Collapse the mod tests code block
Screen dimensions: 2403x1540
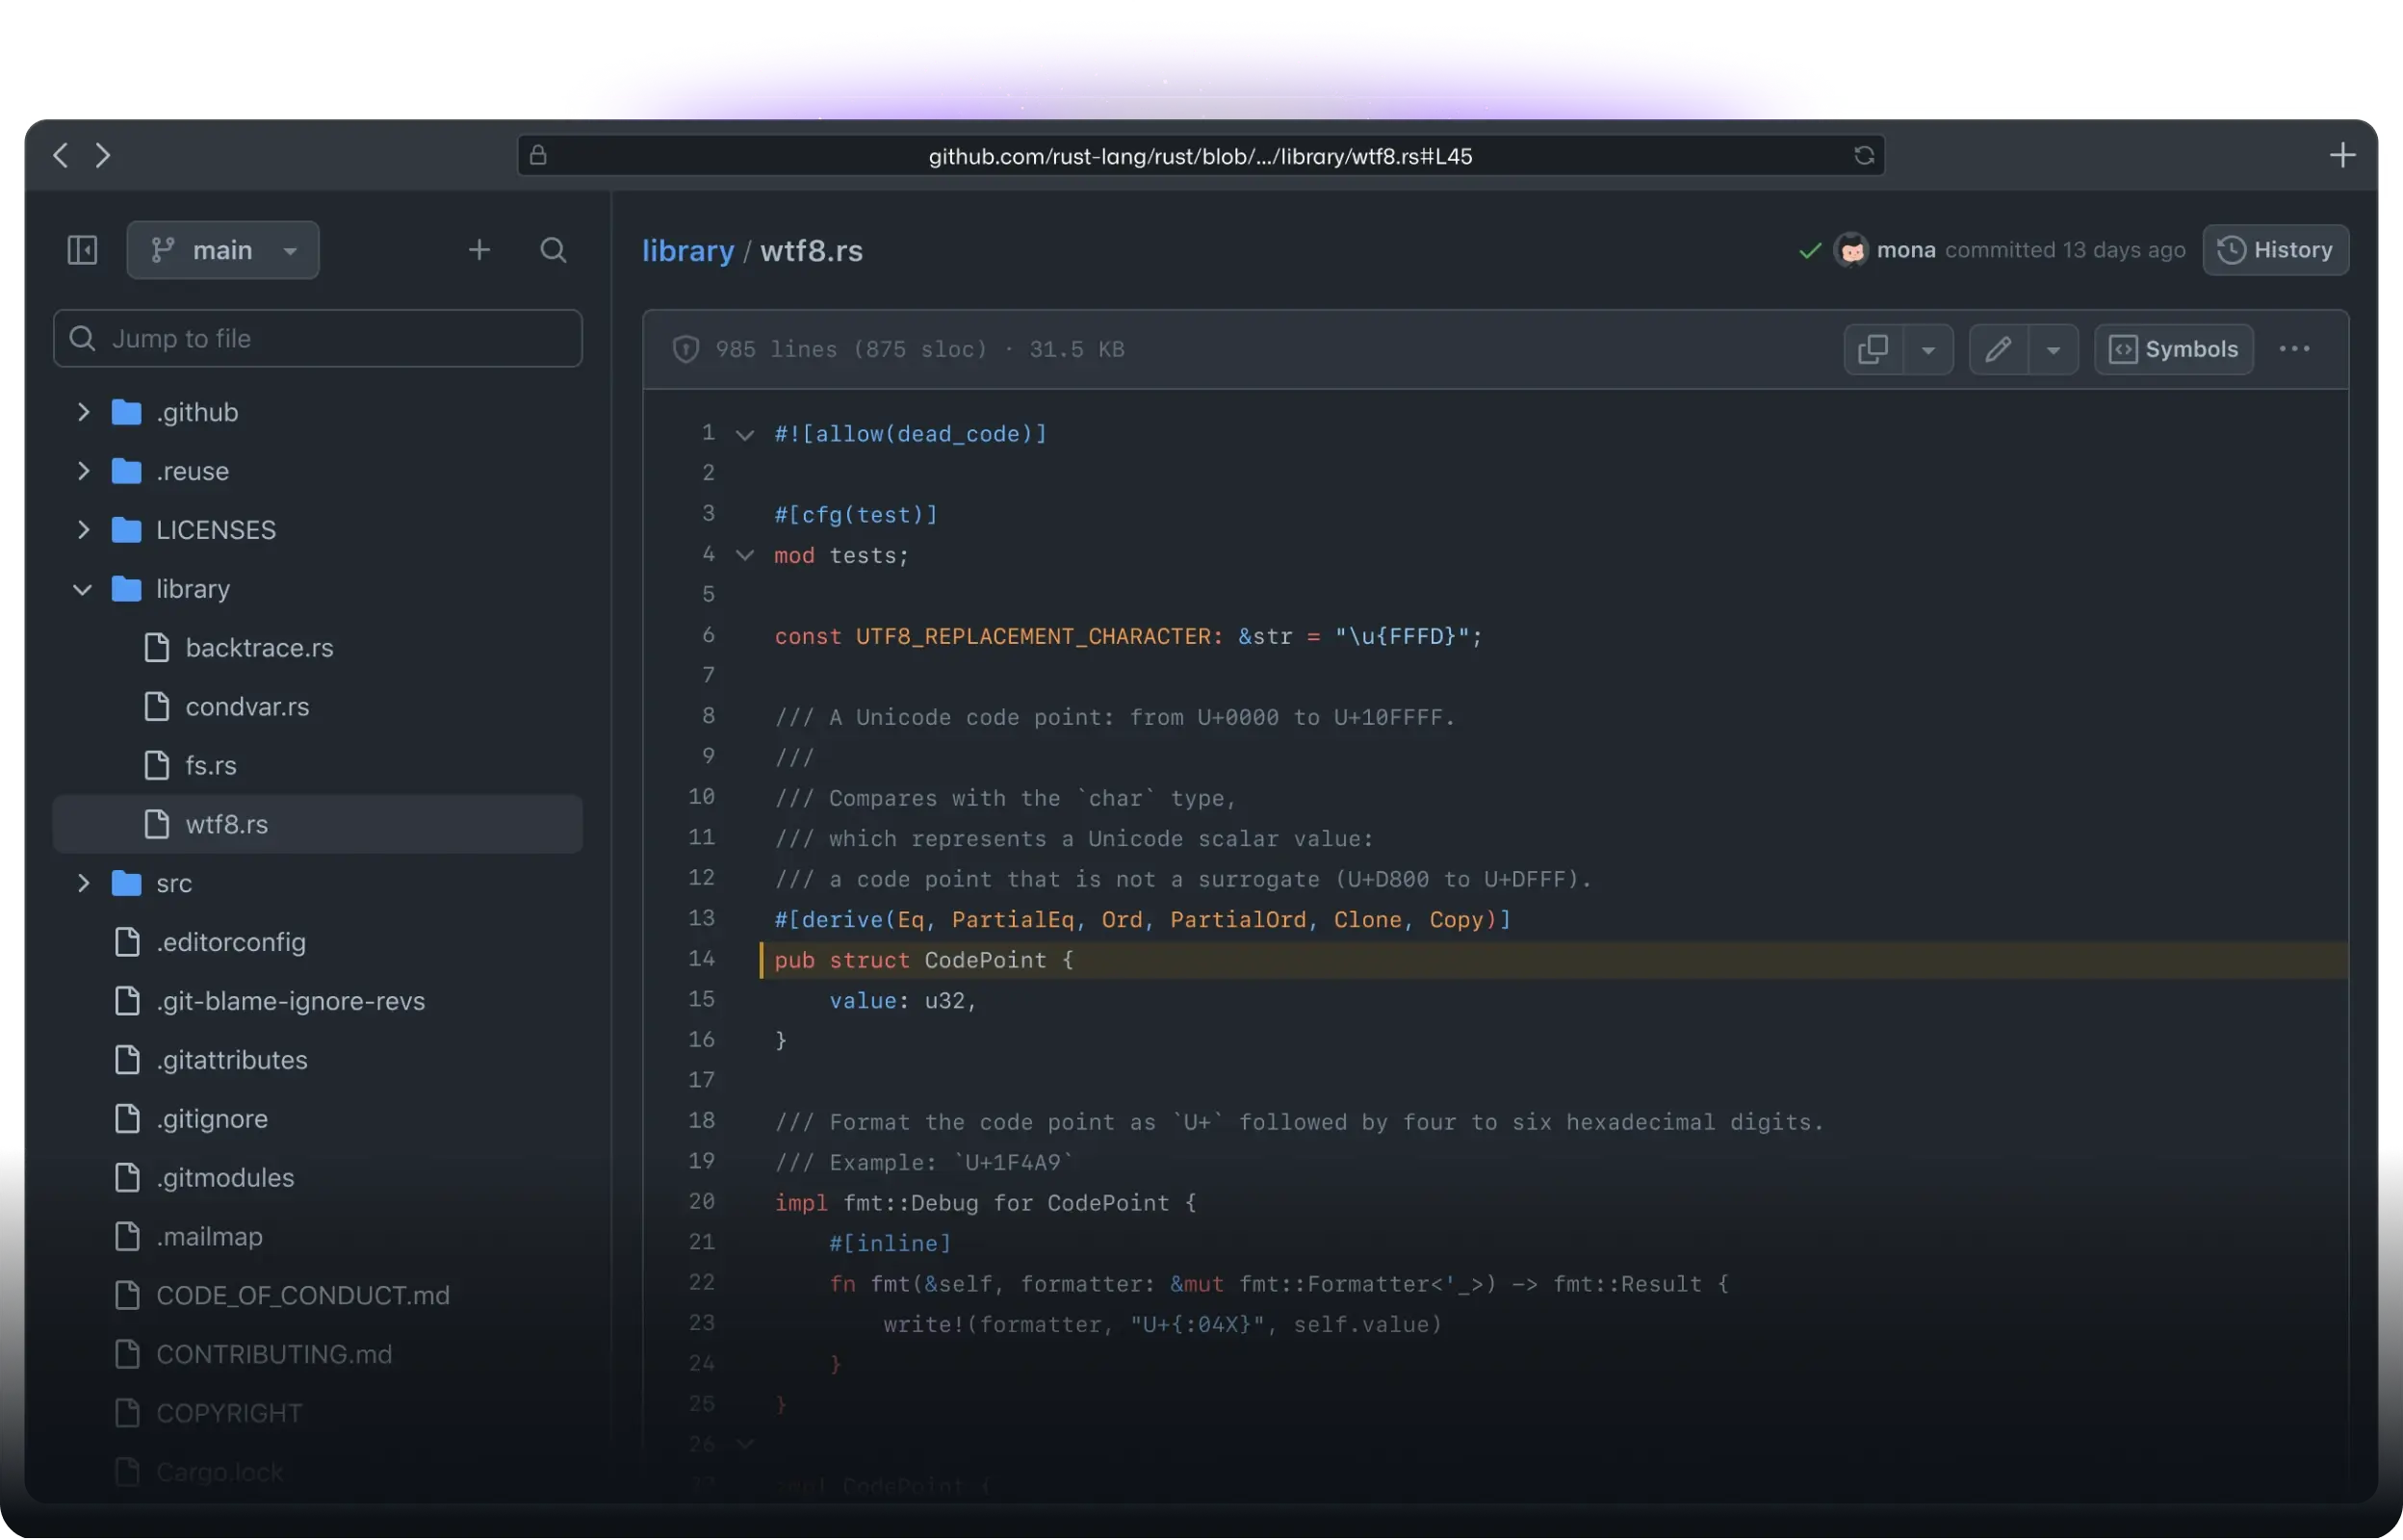pos(745,556)
